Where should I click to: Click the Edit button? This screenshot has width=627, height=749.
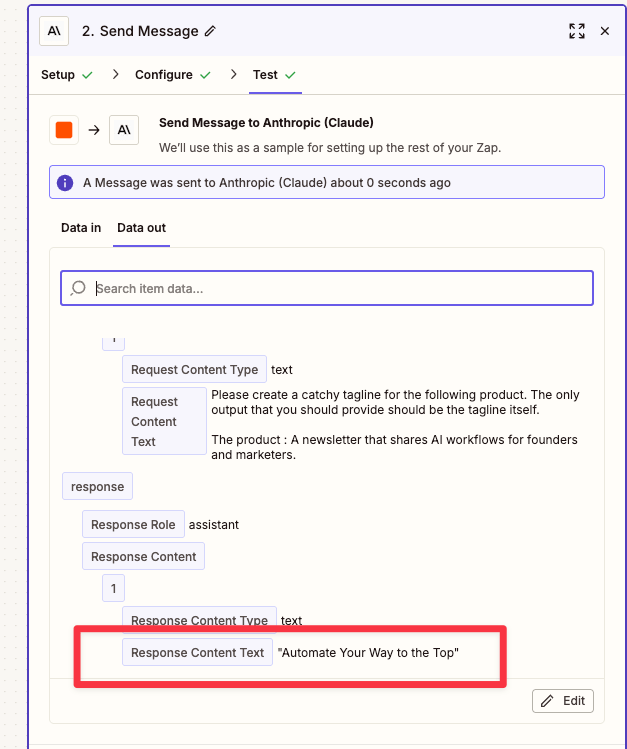pyautogui.click(x=563, y=701)
